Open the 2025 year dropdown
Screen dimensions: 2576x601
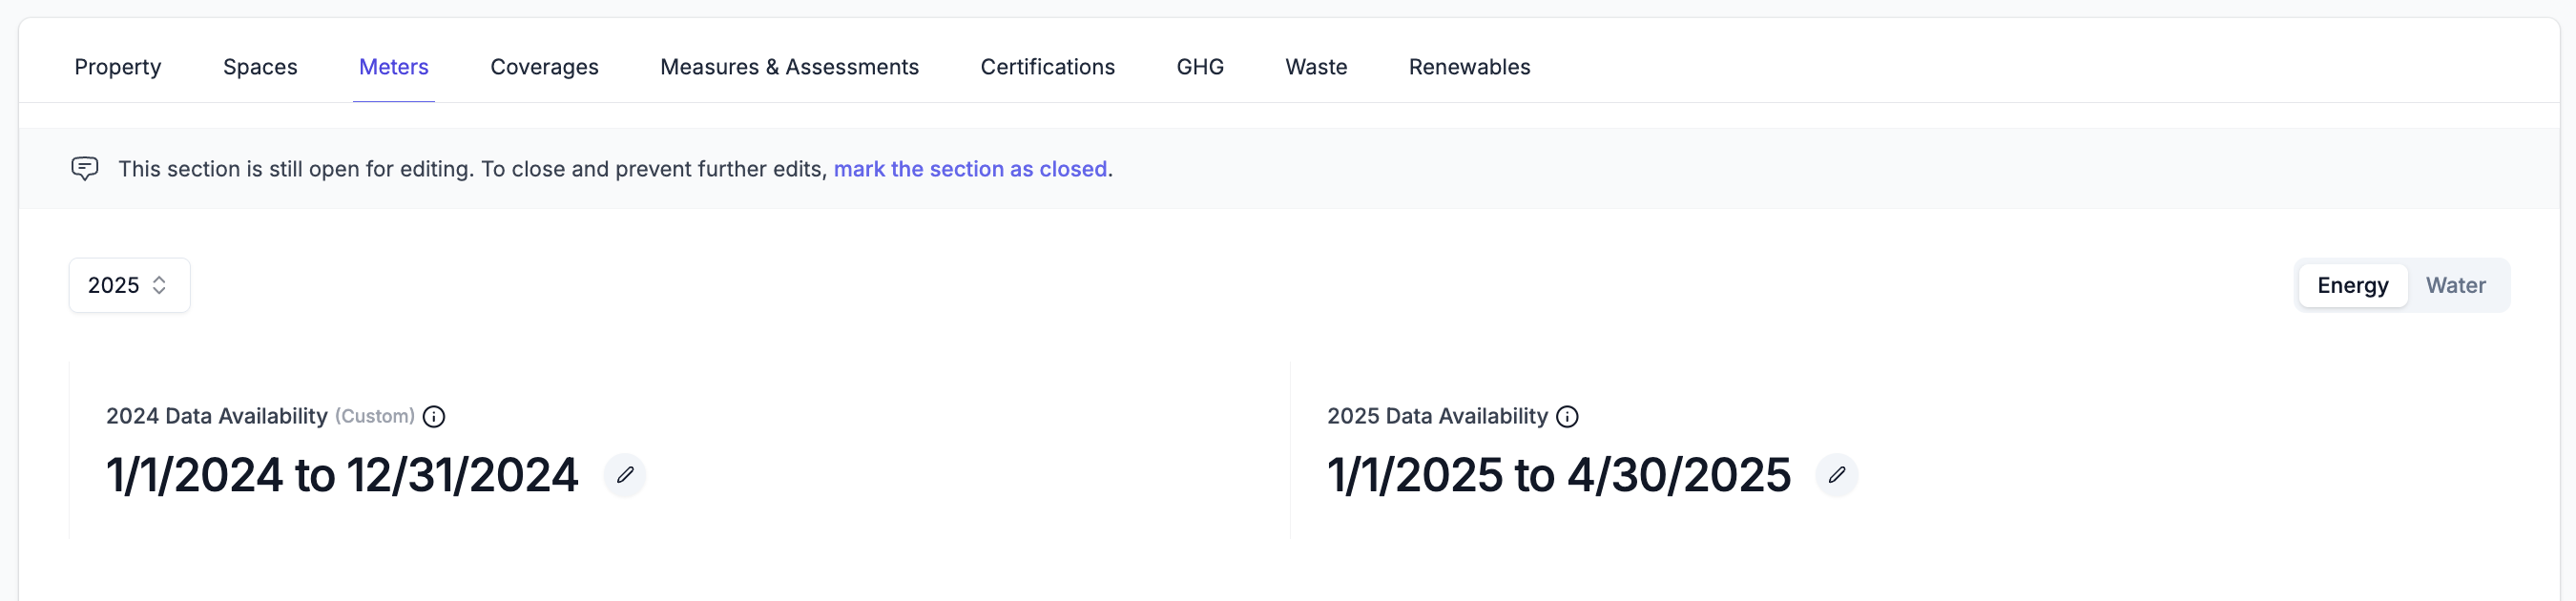[129, 285]
